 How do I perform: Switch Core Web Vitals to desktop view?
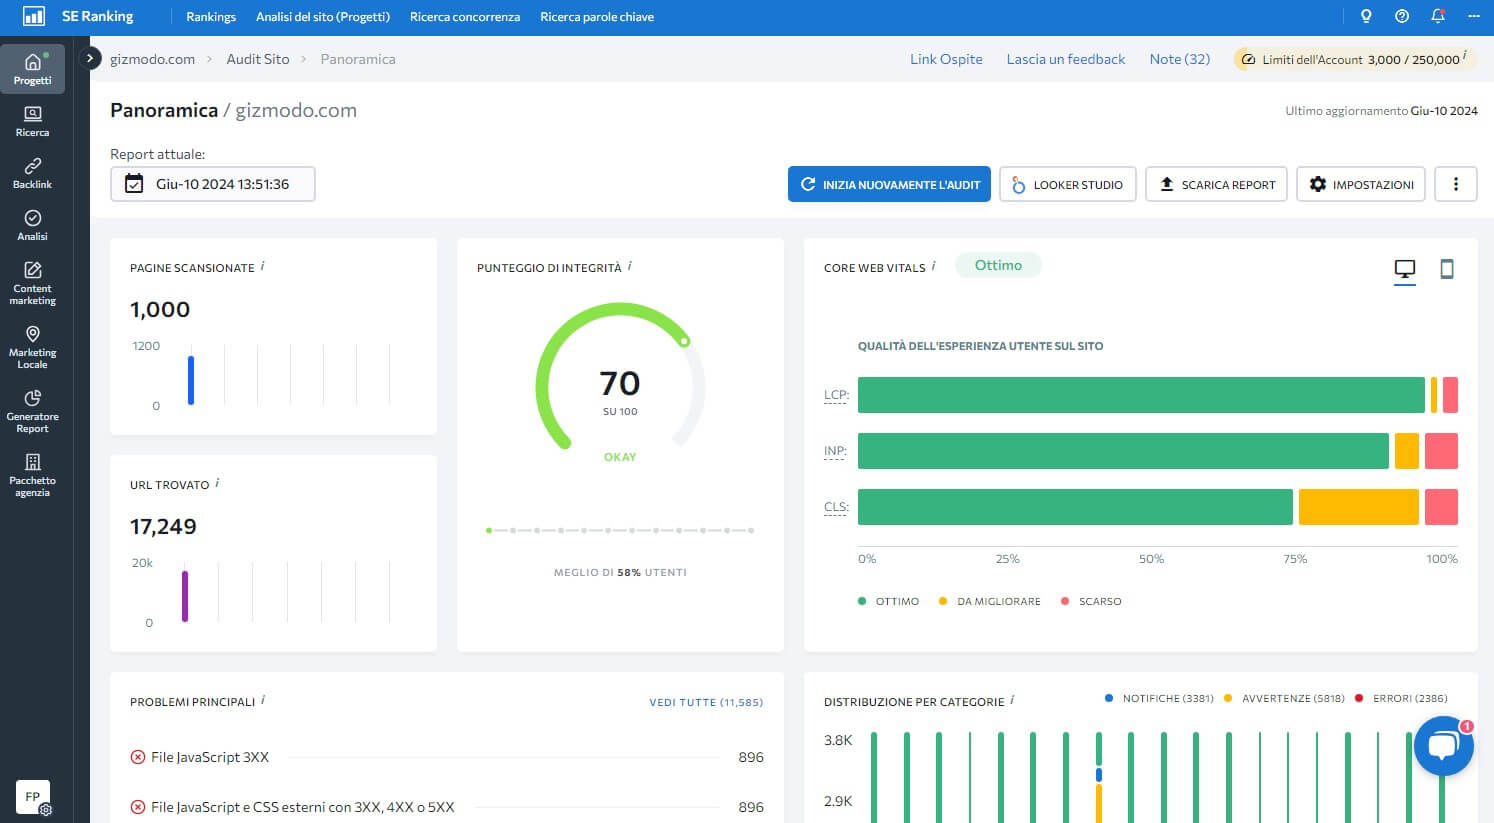point(1405,269)
